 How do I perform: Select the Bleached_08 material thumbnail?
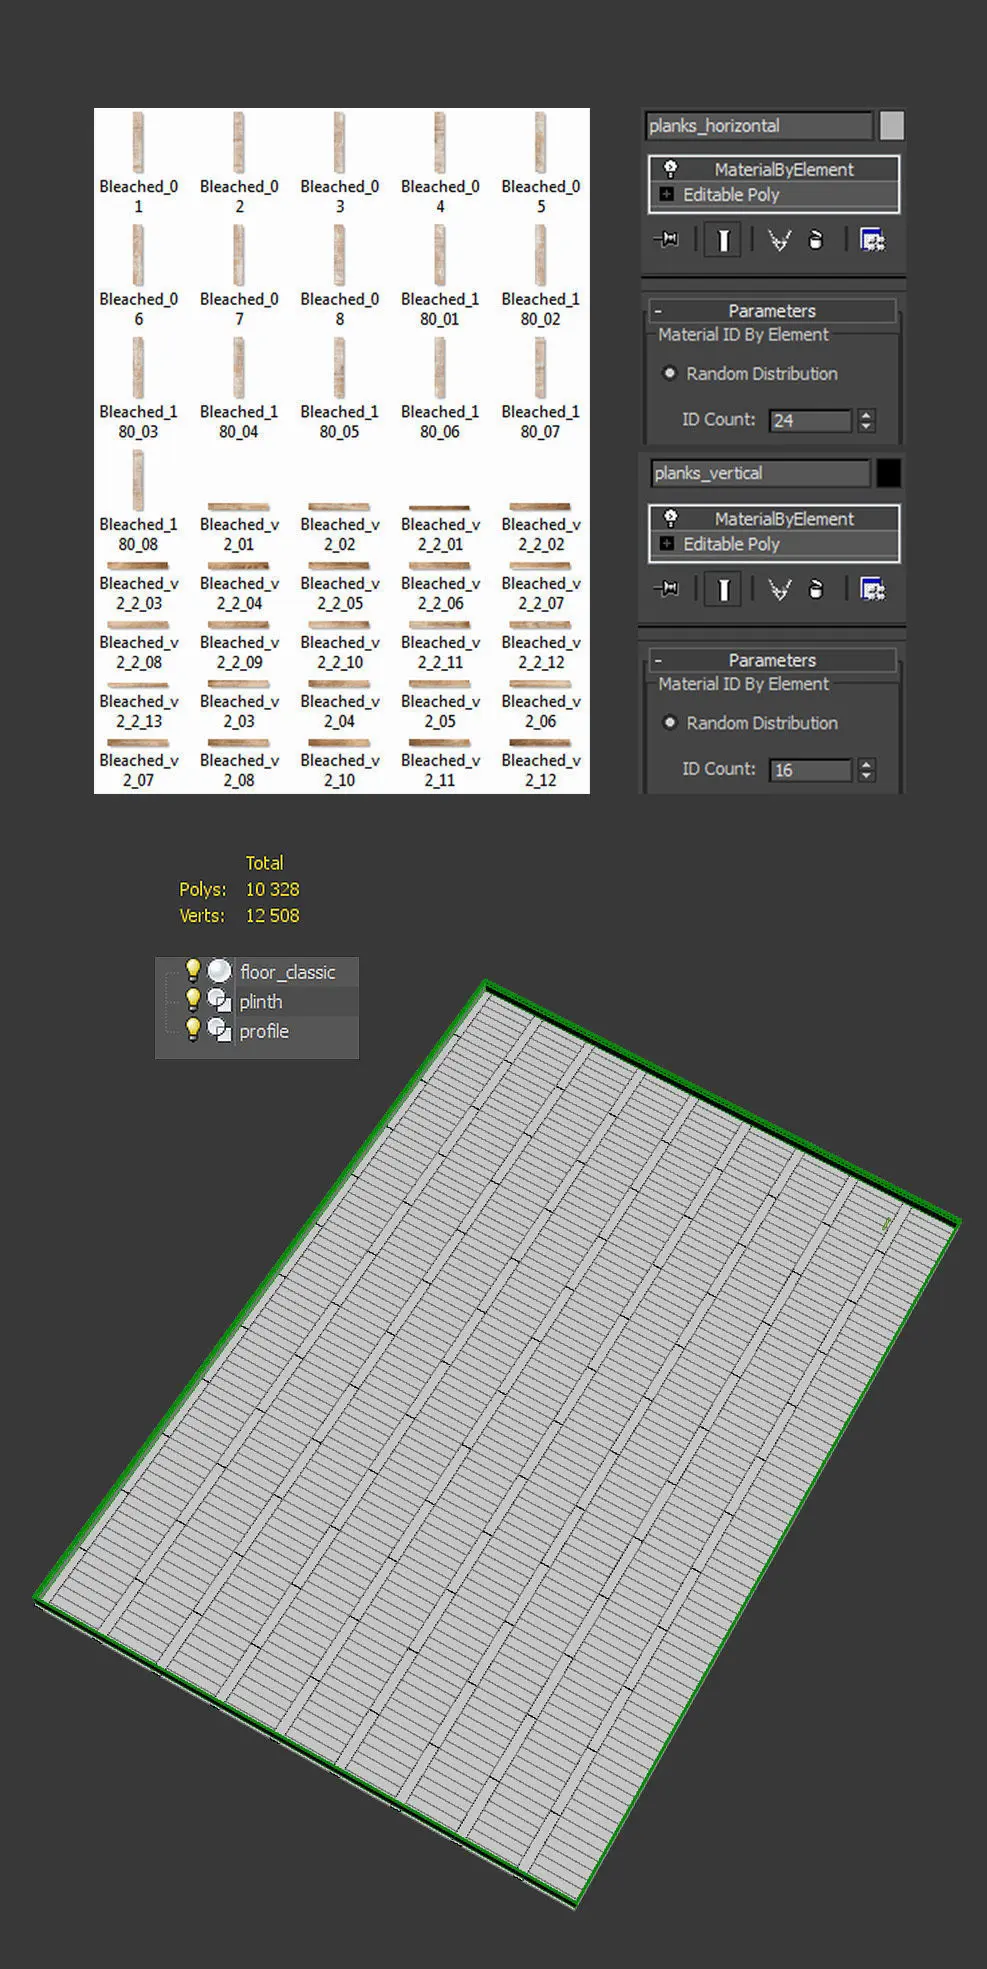click(x=340, y=255)
